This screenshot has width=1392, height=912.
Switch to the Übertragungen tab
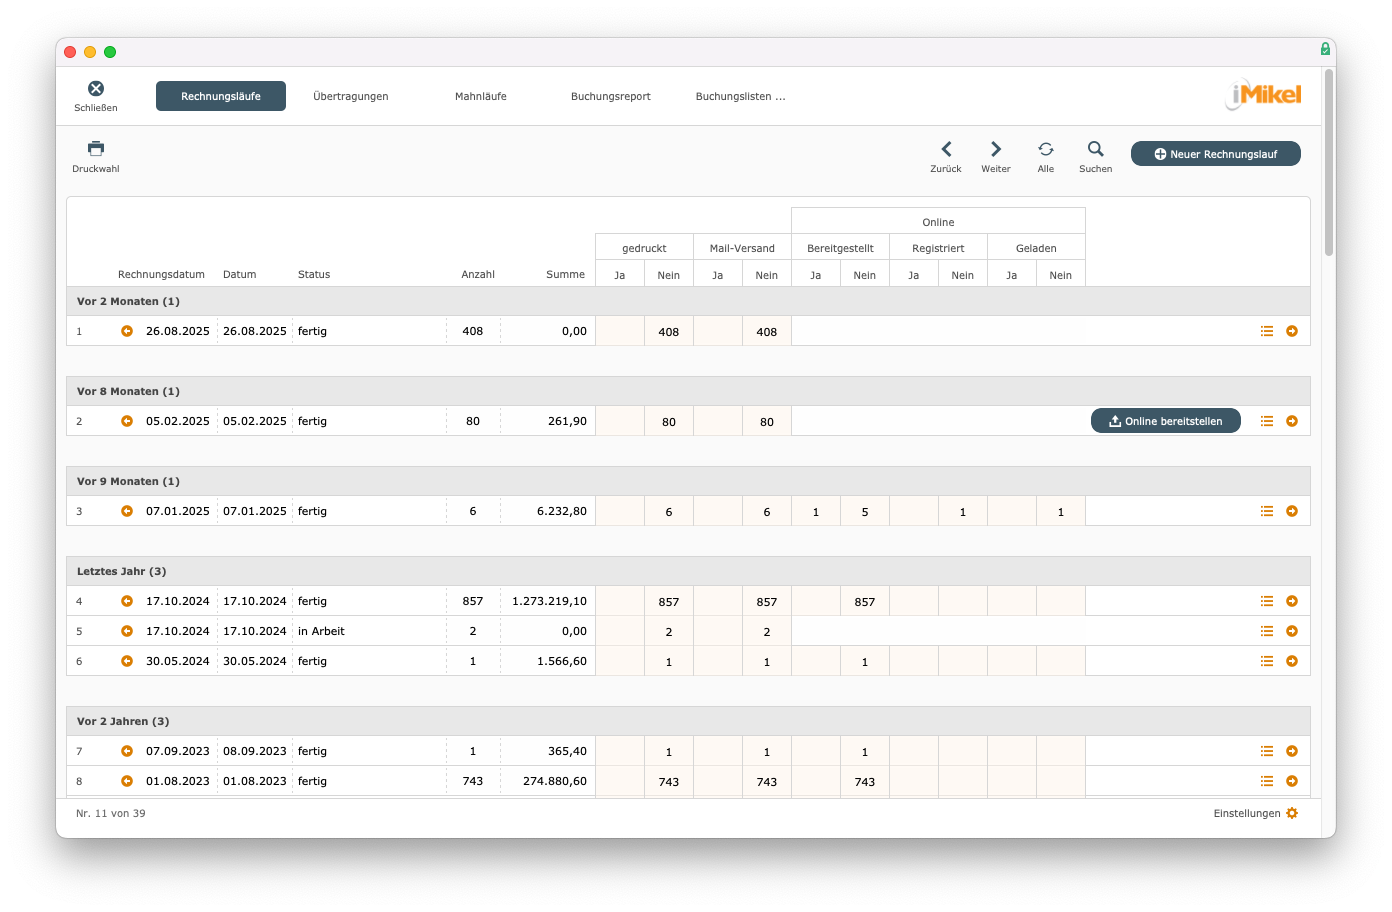pyautogui.click(x=351, y=96)
